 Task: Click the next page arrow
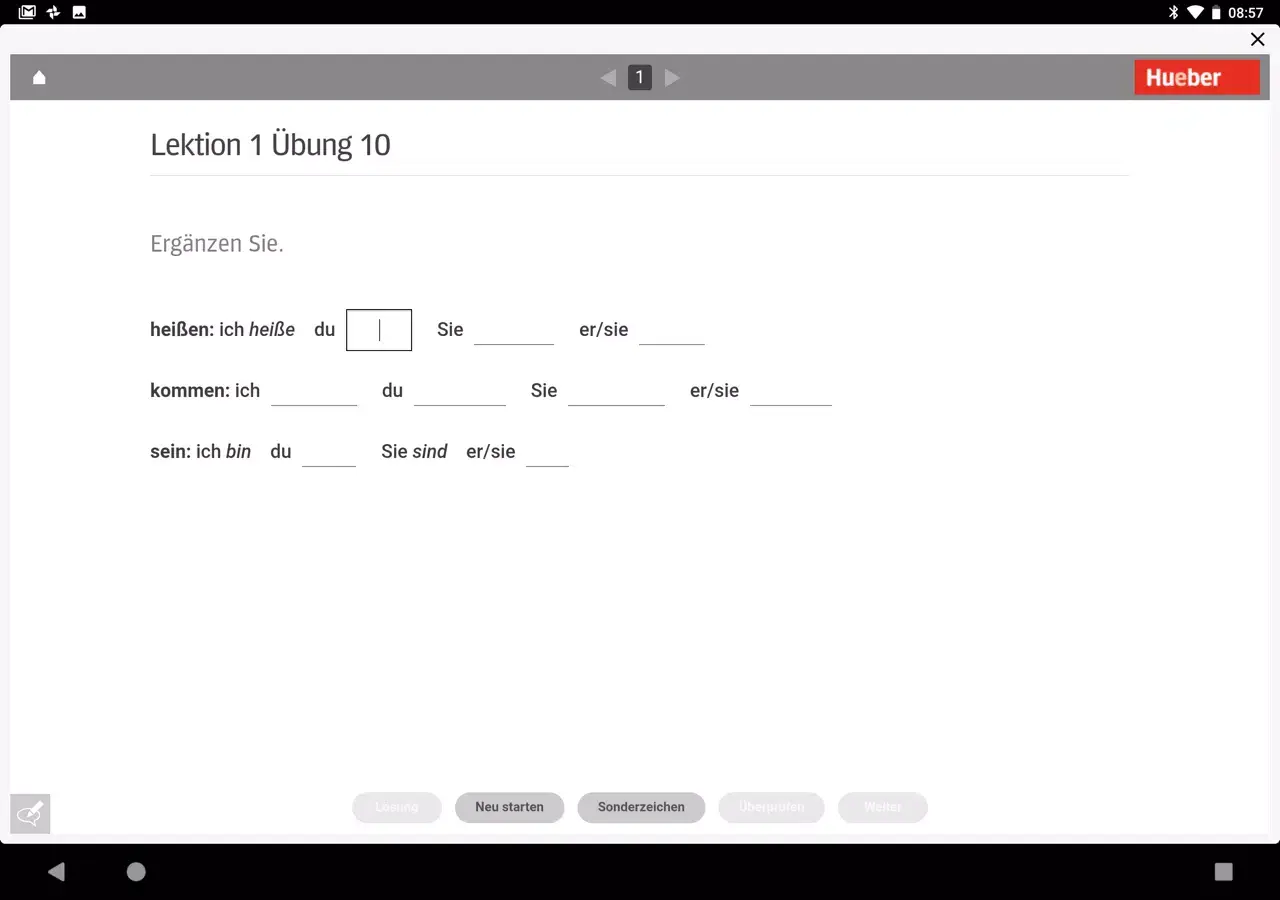tap(672, 77)
